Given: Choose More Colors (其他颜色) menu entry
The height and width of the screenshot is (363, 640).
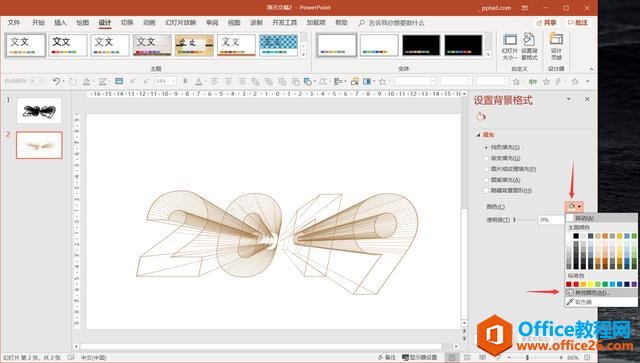Looking at the screenshot, I should point(600,292).
